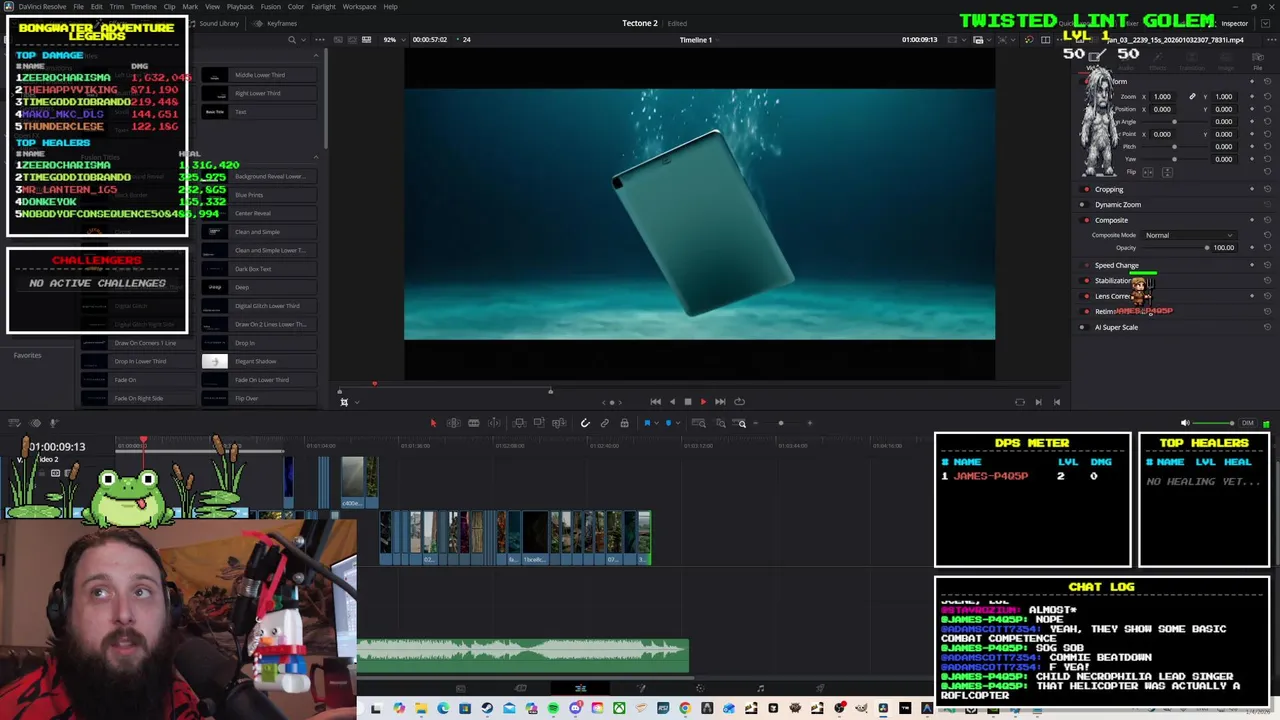Image resolution: width=1280 pixels, height=720 pixels.
Task: Jump to the first frame
Action: tap(655, 402)
